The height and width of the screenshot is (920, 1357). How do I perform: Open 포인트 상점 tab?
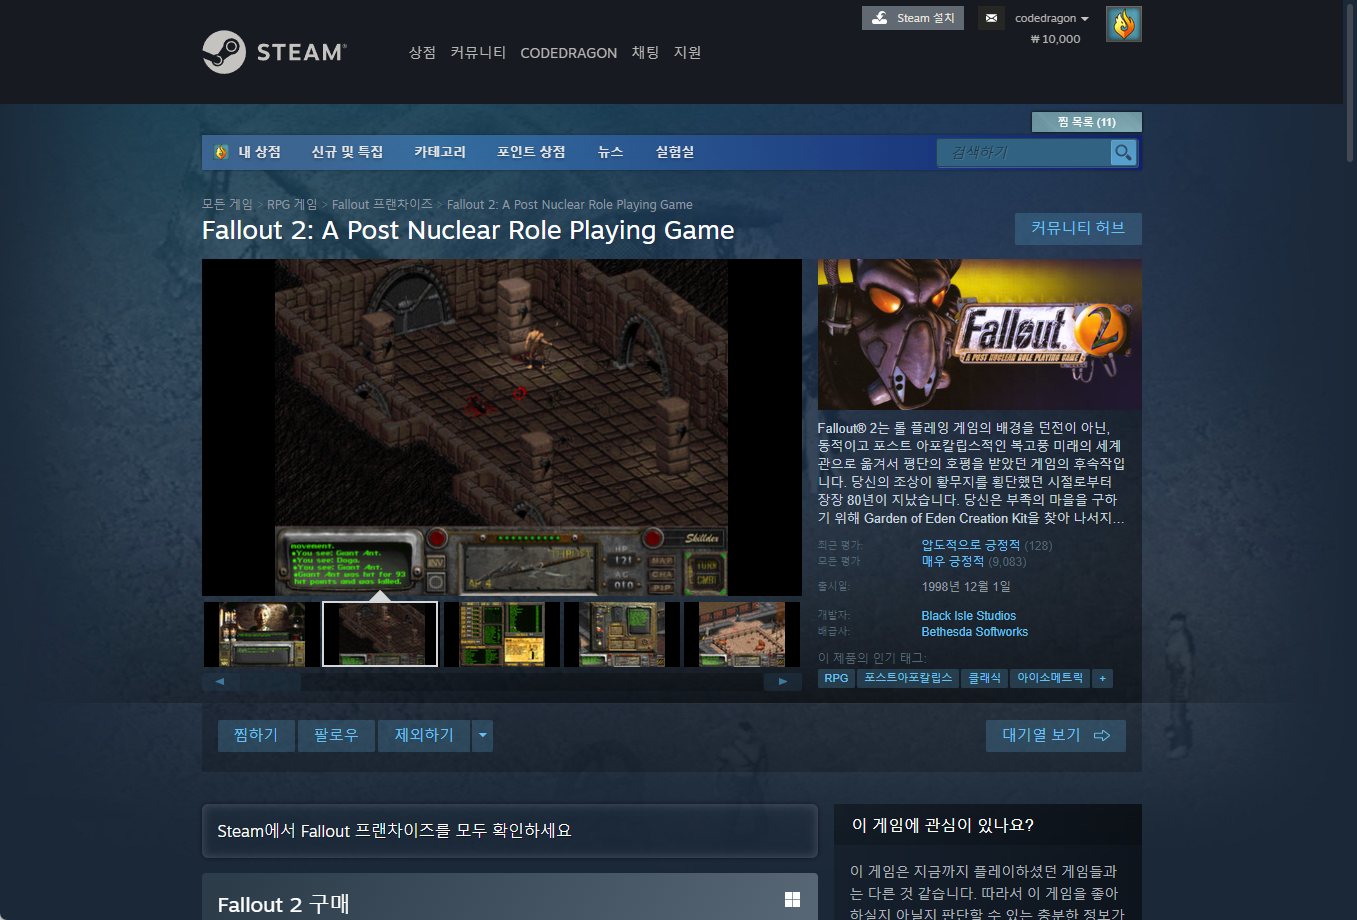(531, 152)
